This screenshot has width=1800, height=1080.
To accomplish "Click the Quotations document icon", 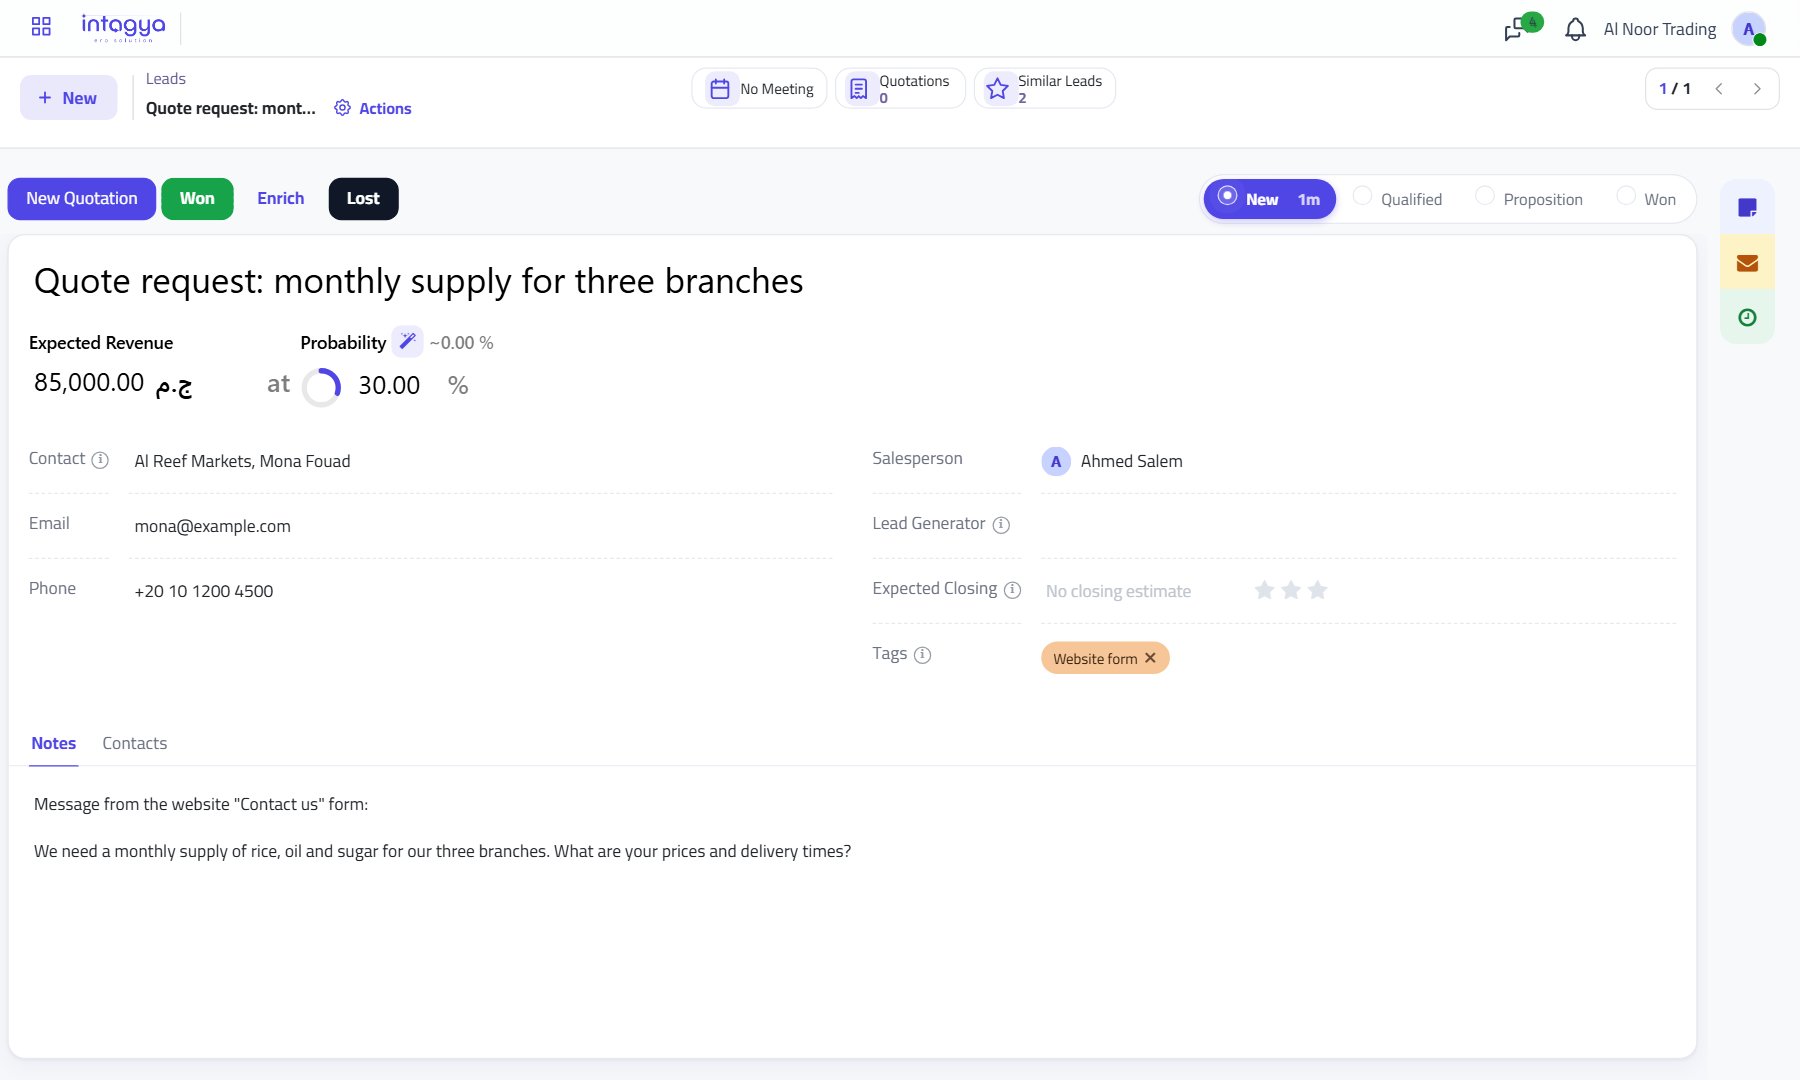I will (x=858, y=89).
